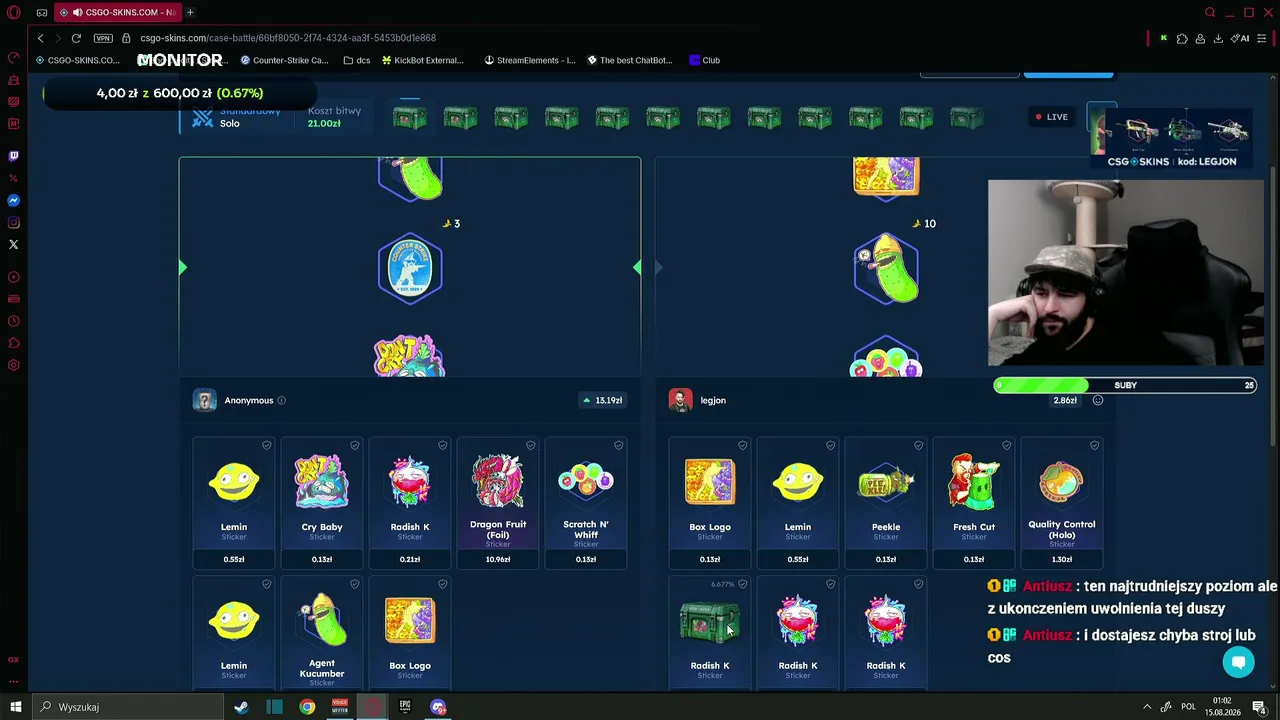1280x720 pixels.
Task: Open the Opera easy setup menu icon
Action: click(x=1262, y=38)
